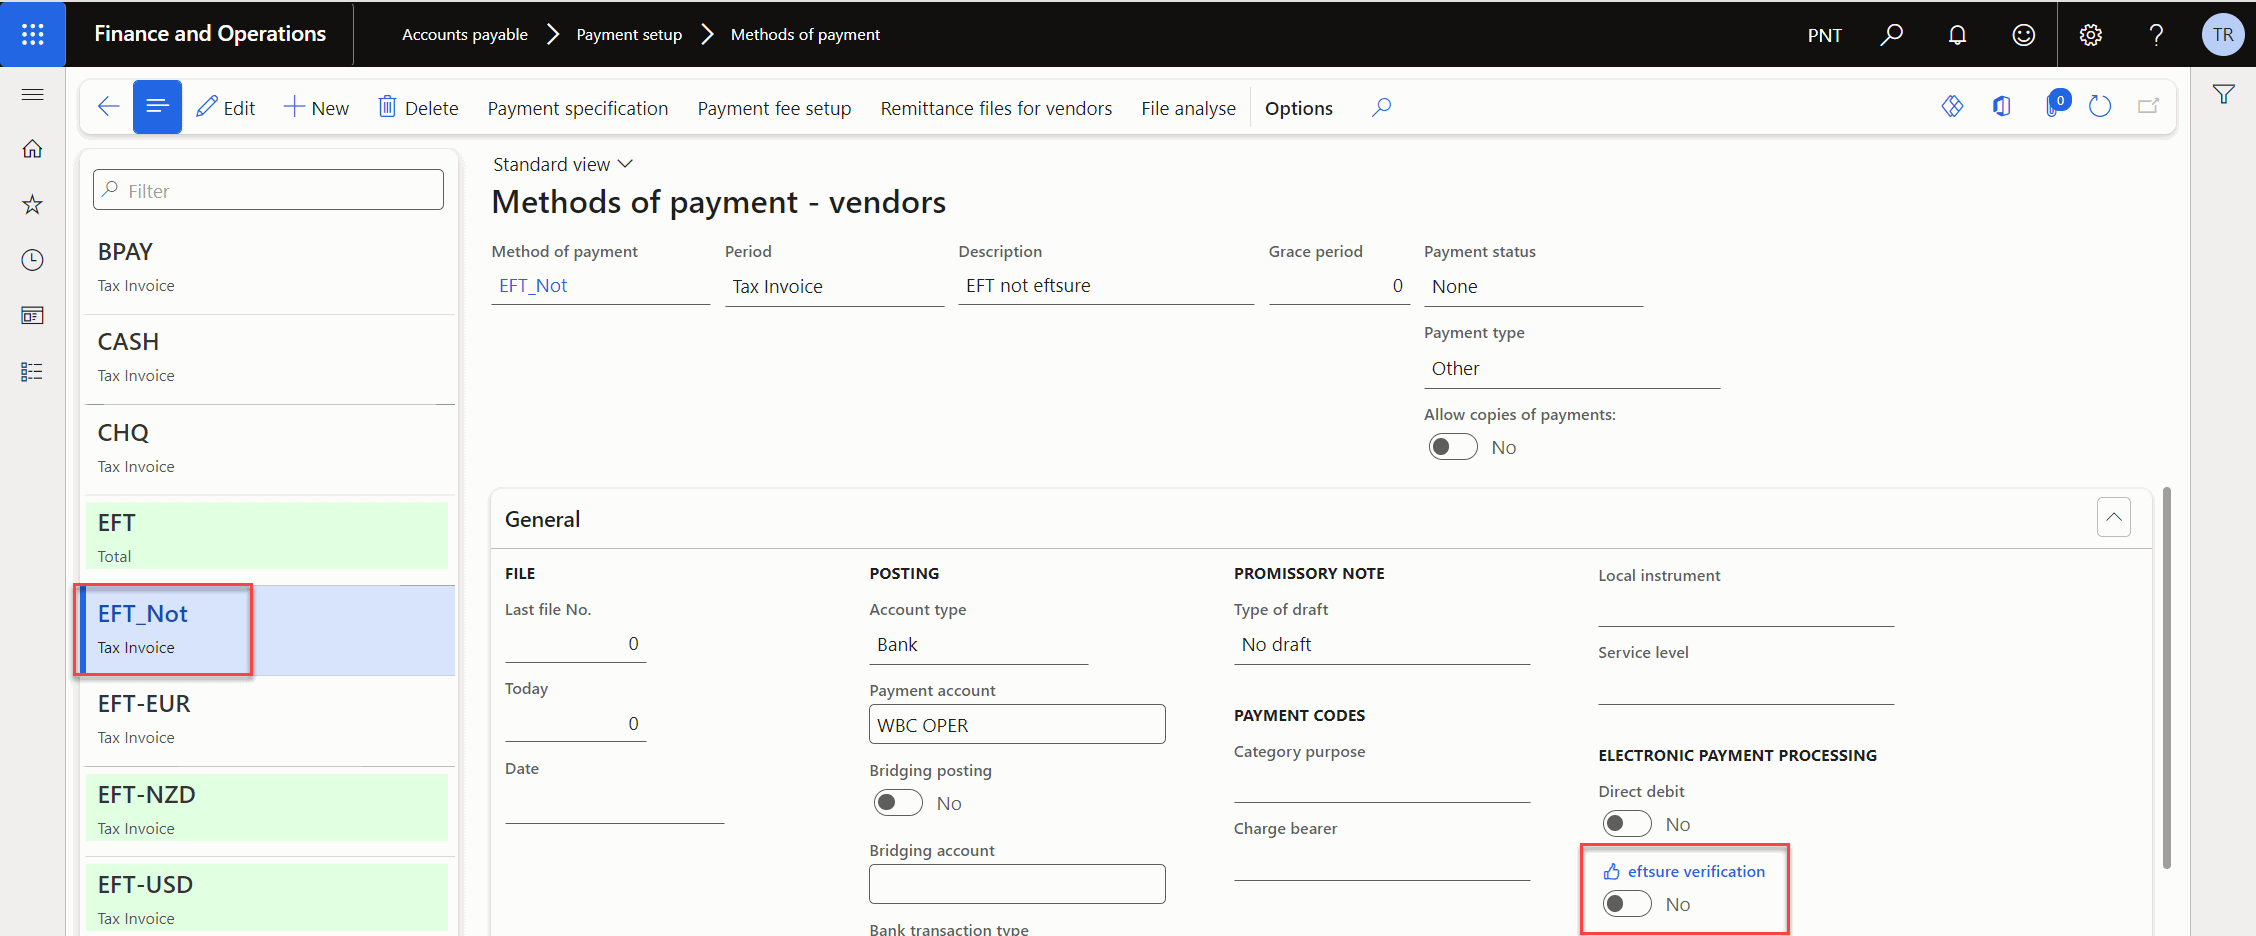Screen dimensions: 2256x936
Task: Open the Workspaces icon in sidebar
Action: (33, 316)
